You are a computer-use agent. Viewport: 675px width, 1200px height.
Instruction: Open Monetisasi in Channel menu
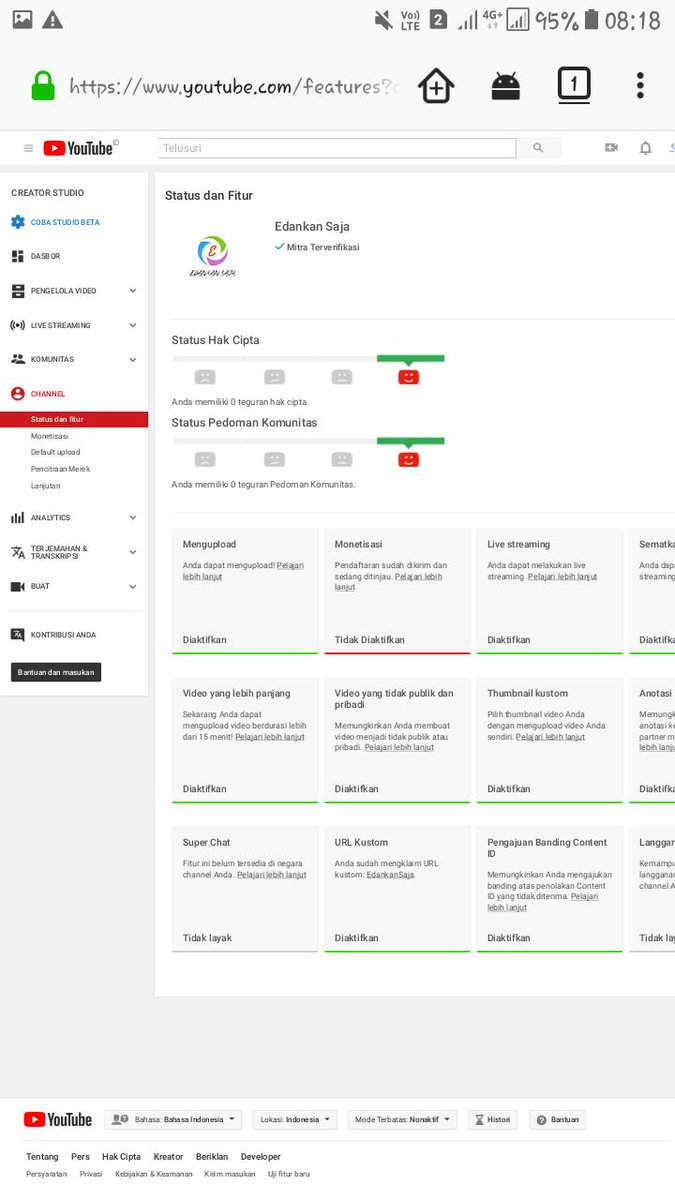click(x=50, y=436)
